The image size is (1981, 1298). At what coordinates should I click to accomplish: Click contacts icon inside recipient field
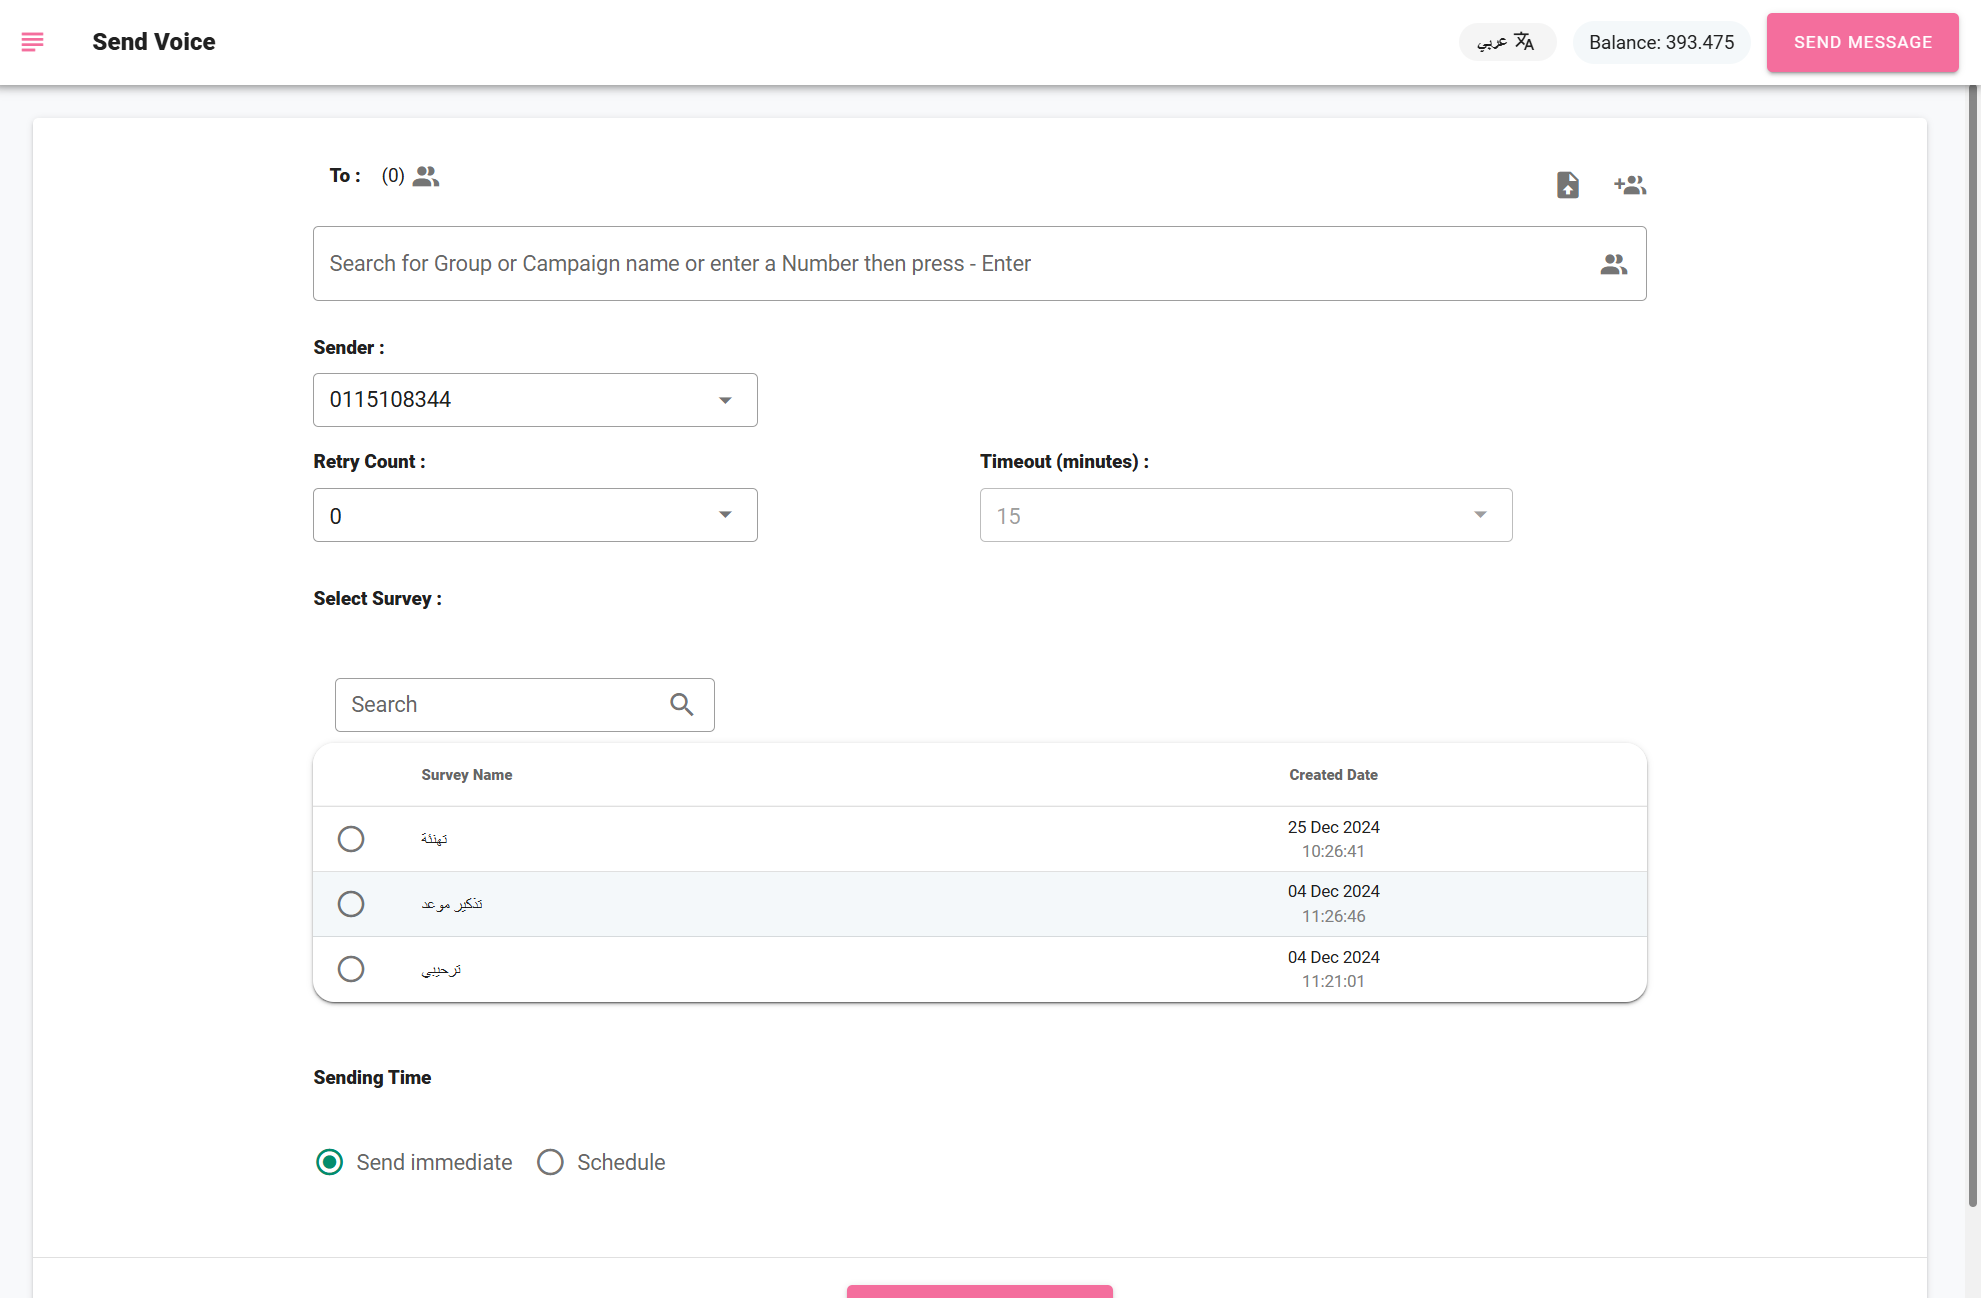coord(1613,264)
